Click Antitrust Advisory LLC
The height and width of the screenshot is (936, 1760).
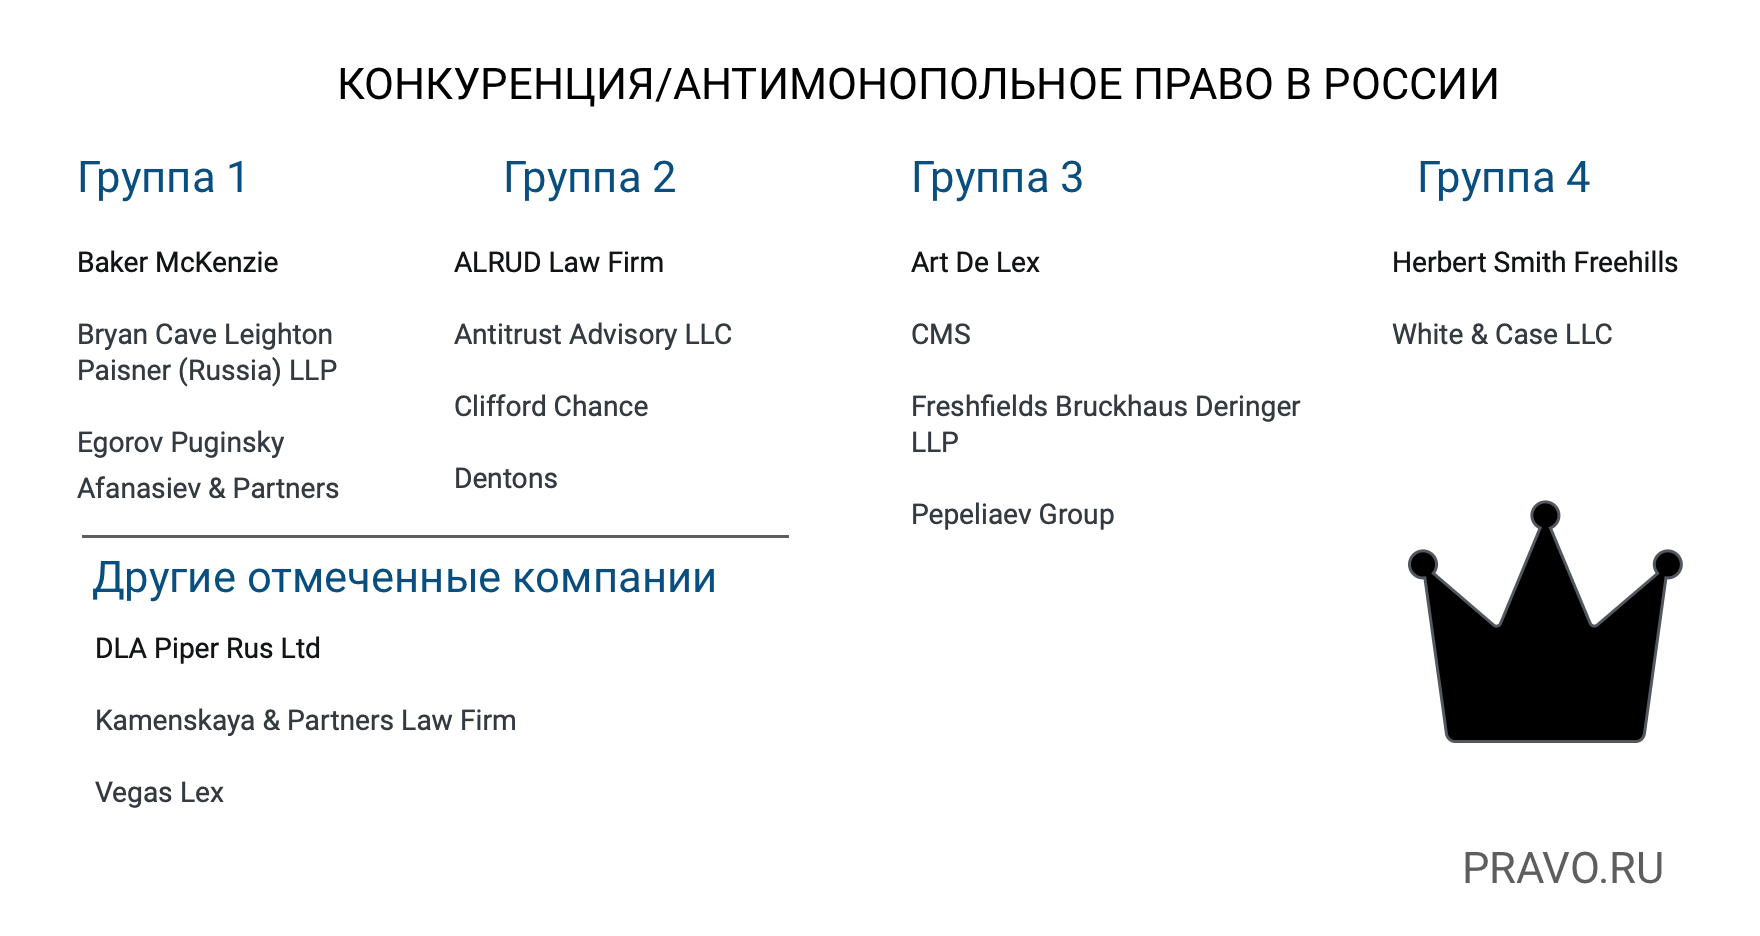click(x=593, y=334)
